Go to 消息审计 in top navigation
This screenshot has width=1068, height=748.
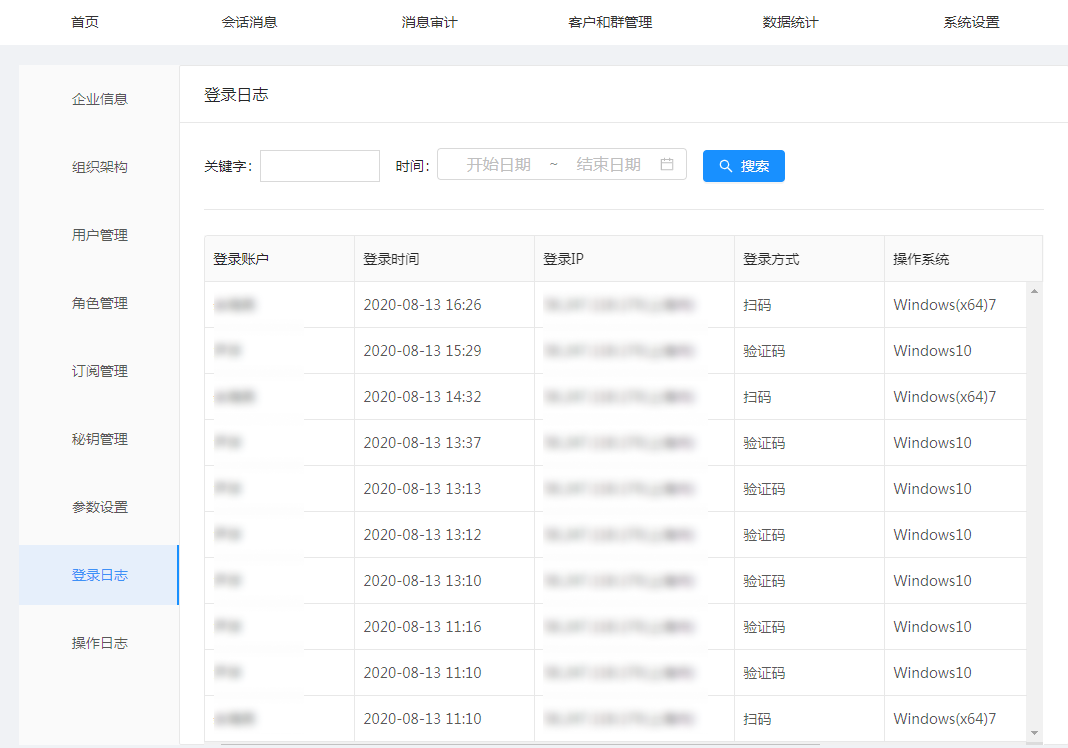point(429,22)
